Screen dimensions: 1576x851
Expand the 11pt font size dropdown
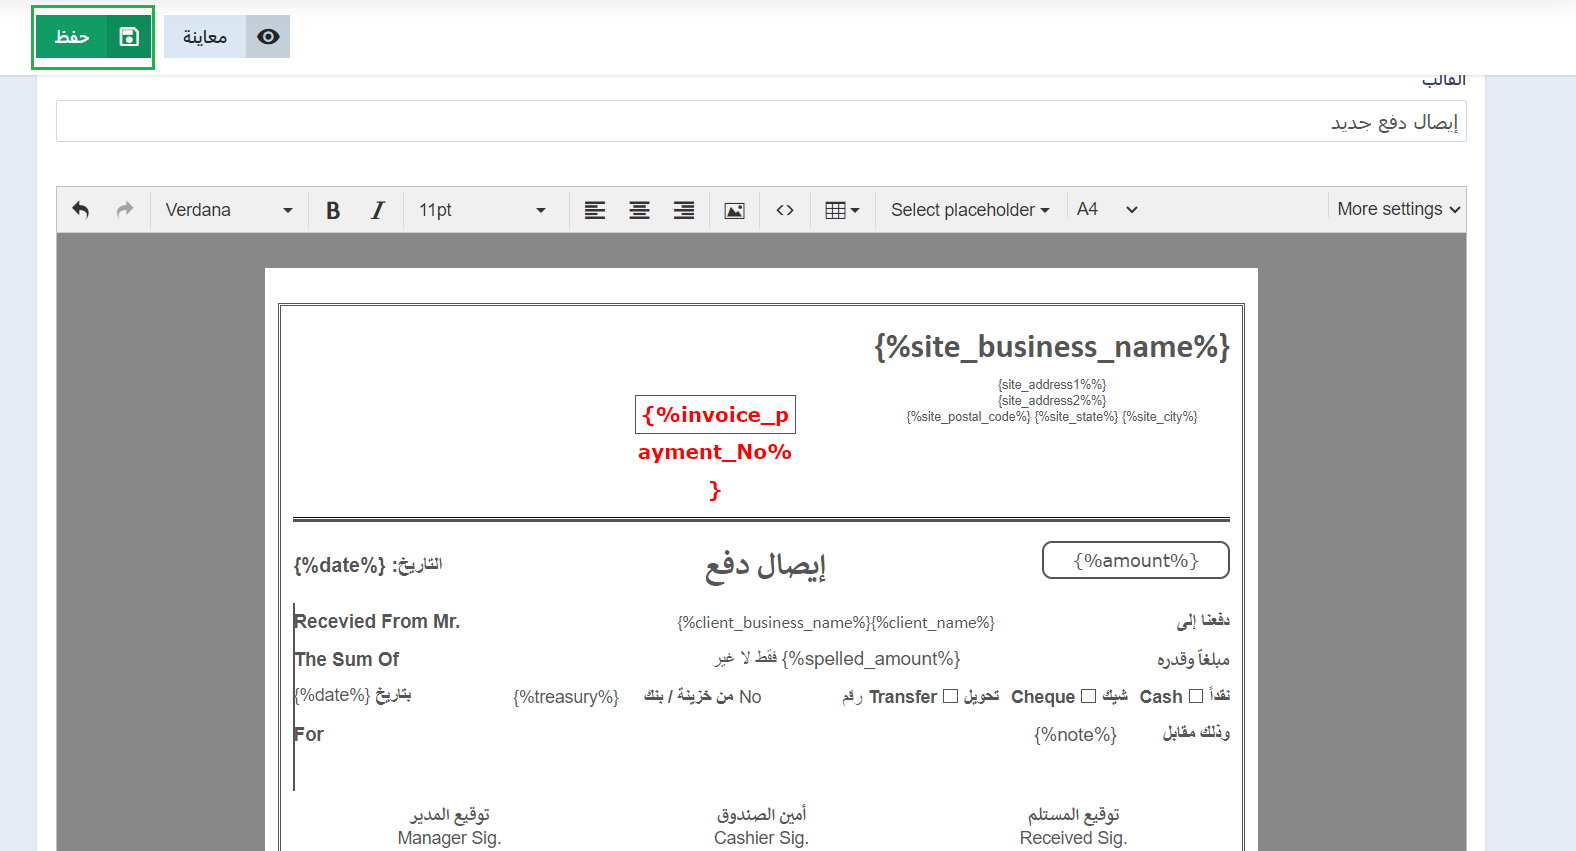point(482,210)
